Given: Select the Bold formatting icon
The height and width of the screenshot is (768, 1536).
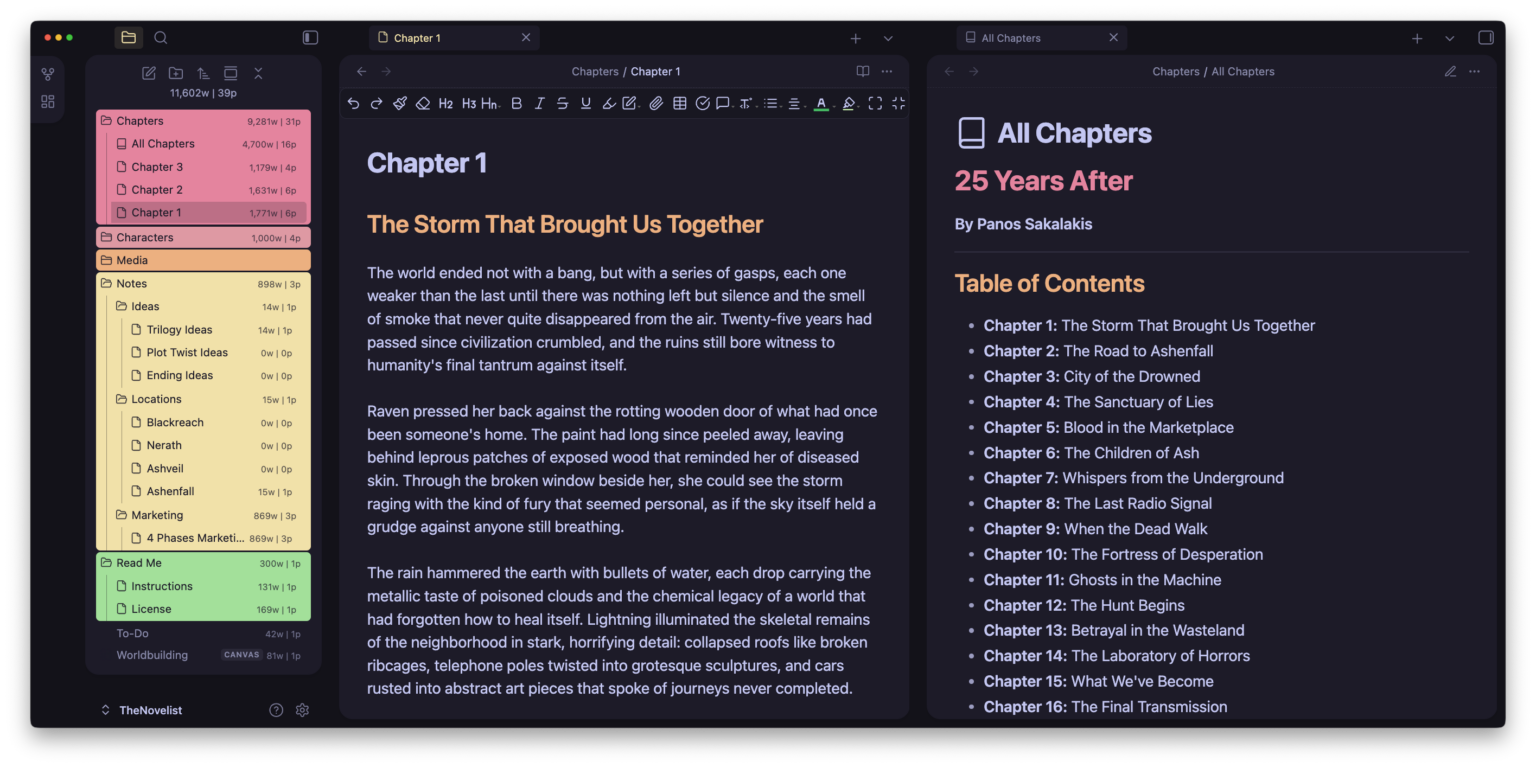Looking at the screenshot, I should click(516, 103).
